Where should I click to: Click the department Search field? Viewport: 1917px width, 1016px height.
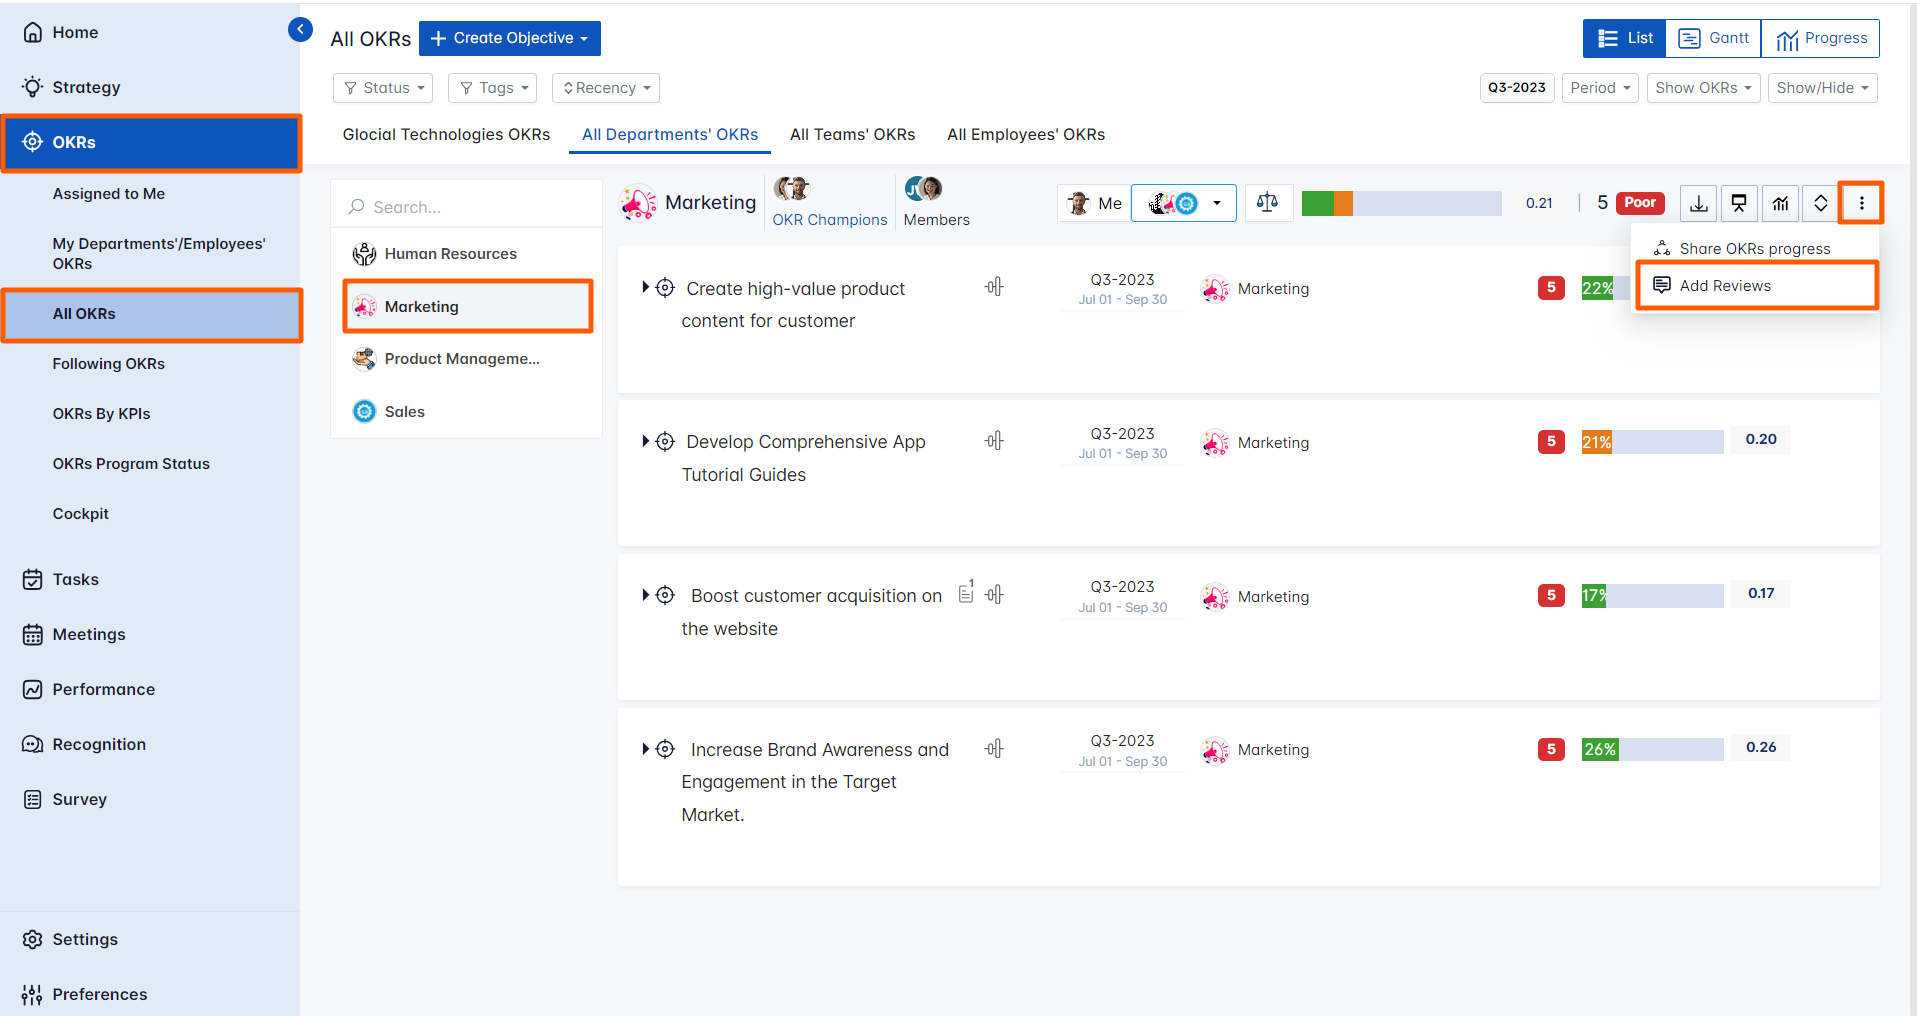(466, 207)
